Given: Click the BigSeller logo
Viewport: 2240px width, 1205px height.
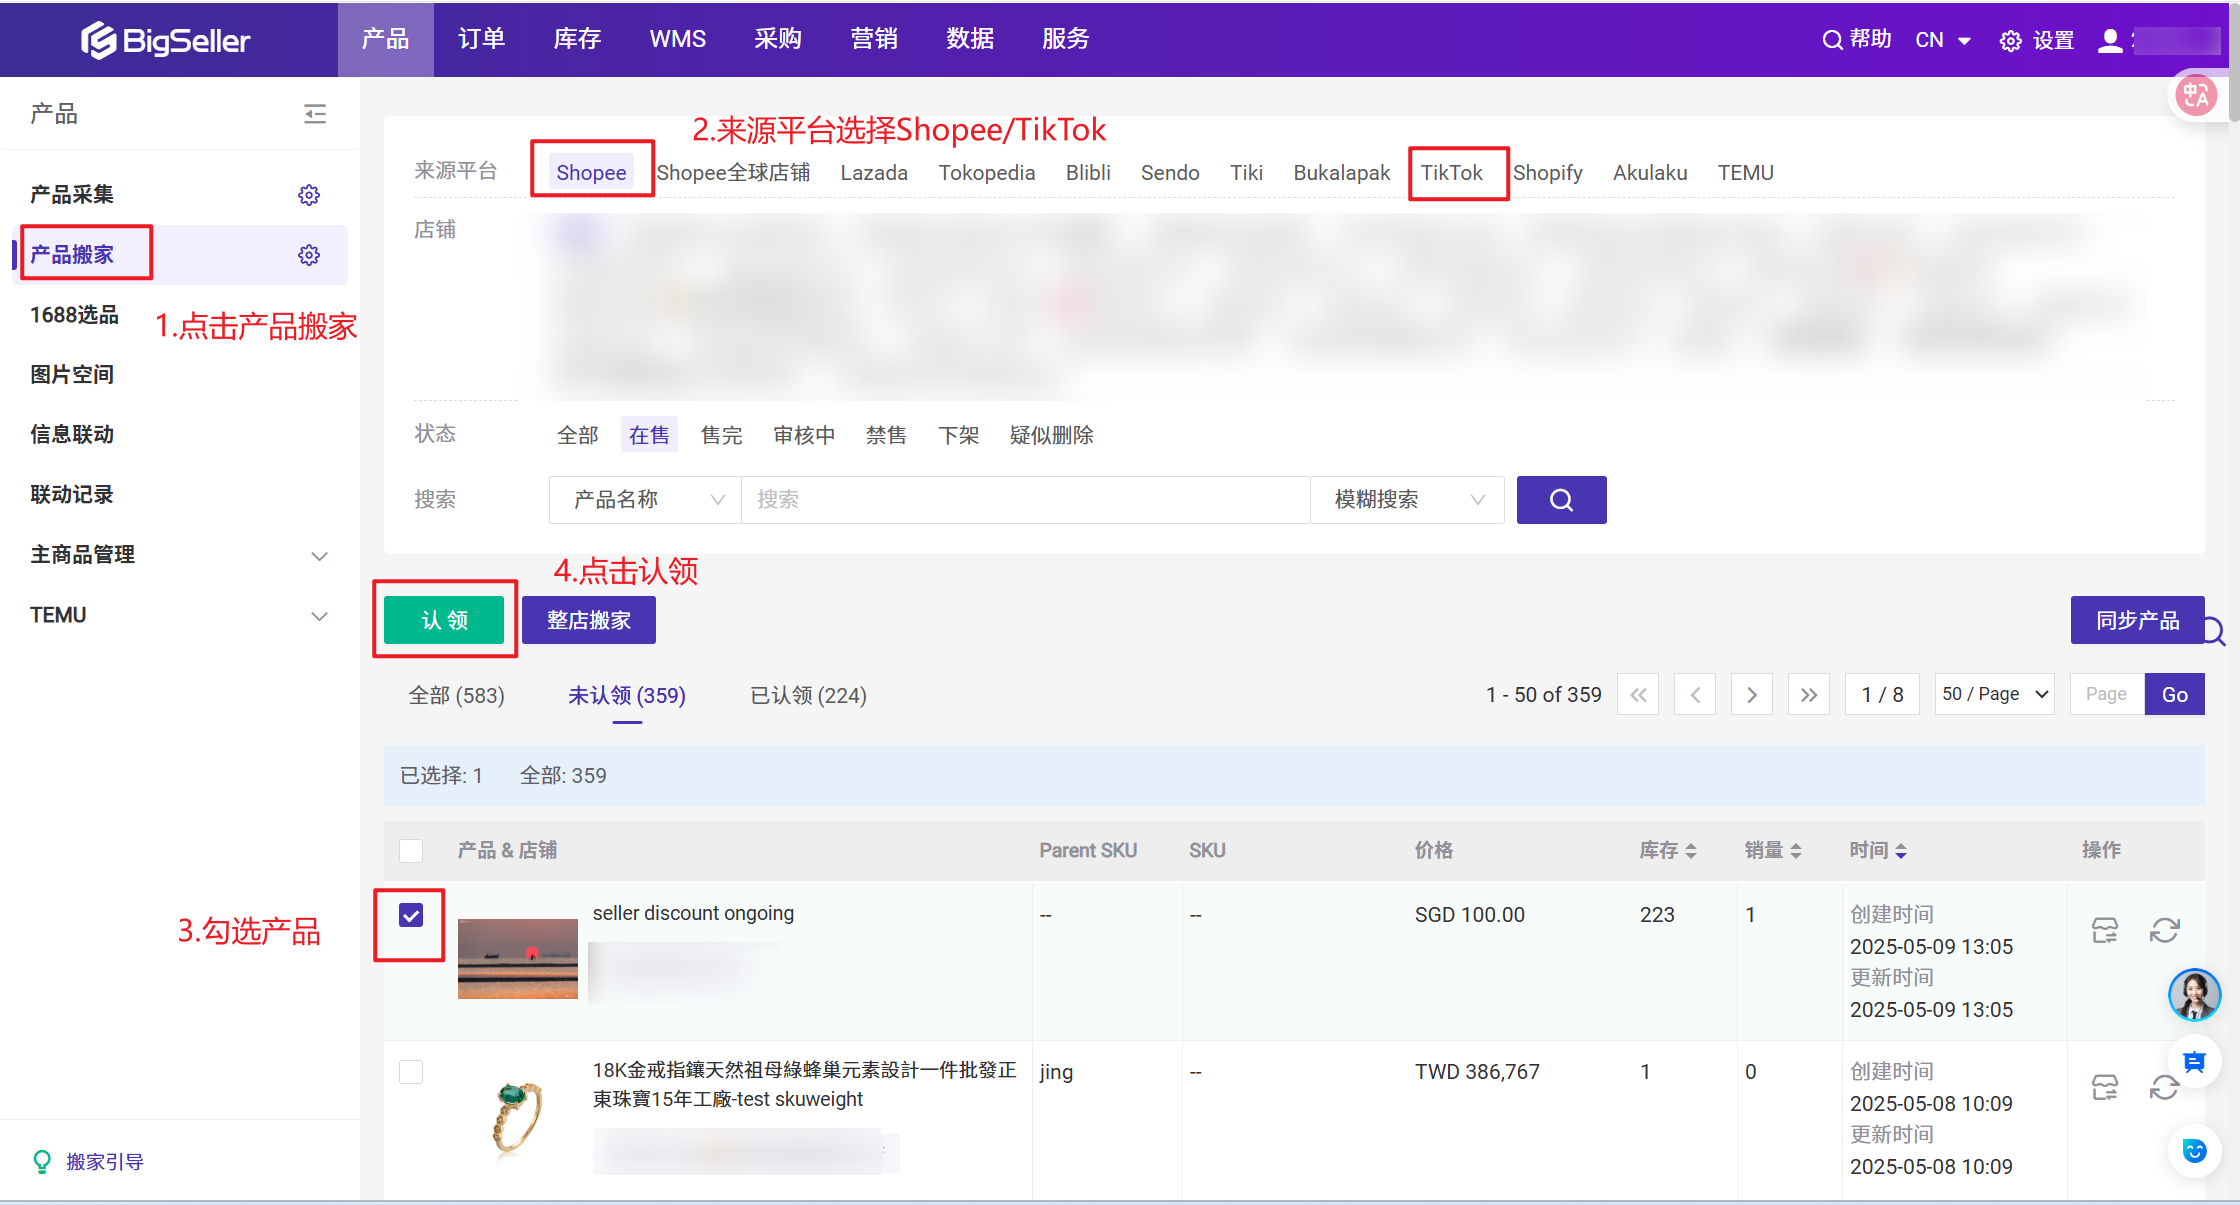Looking at the screenshot, I should coord(165,40).
